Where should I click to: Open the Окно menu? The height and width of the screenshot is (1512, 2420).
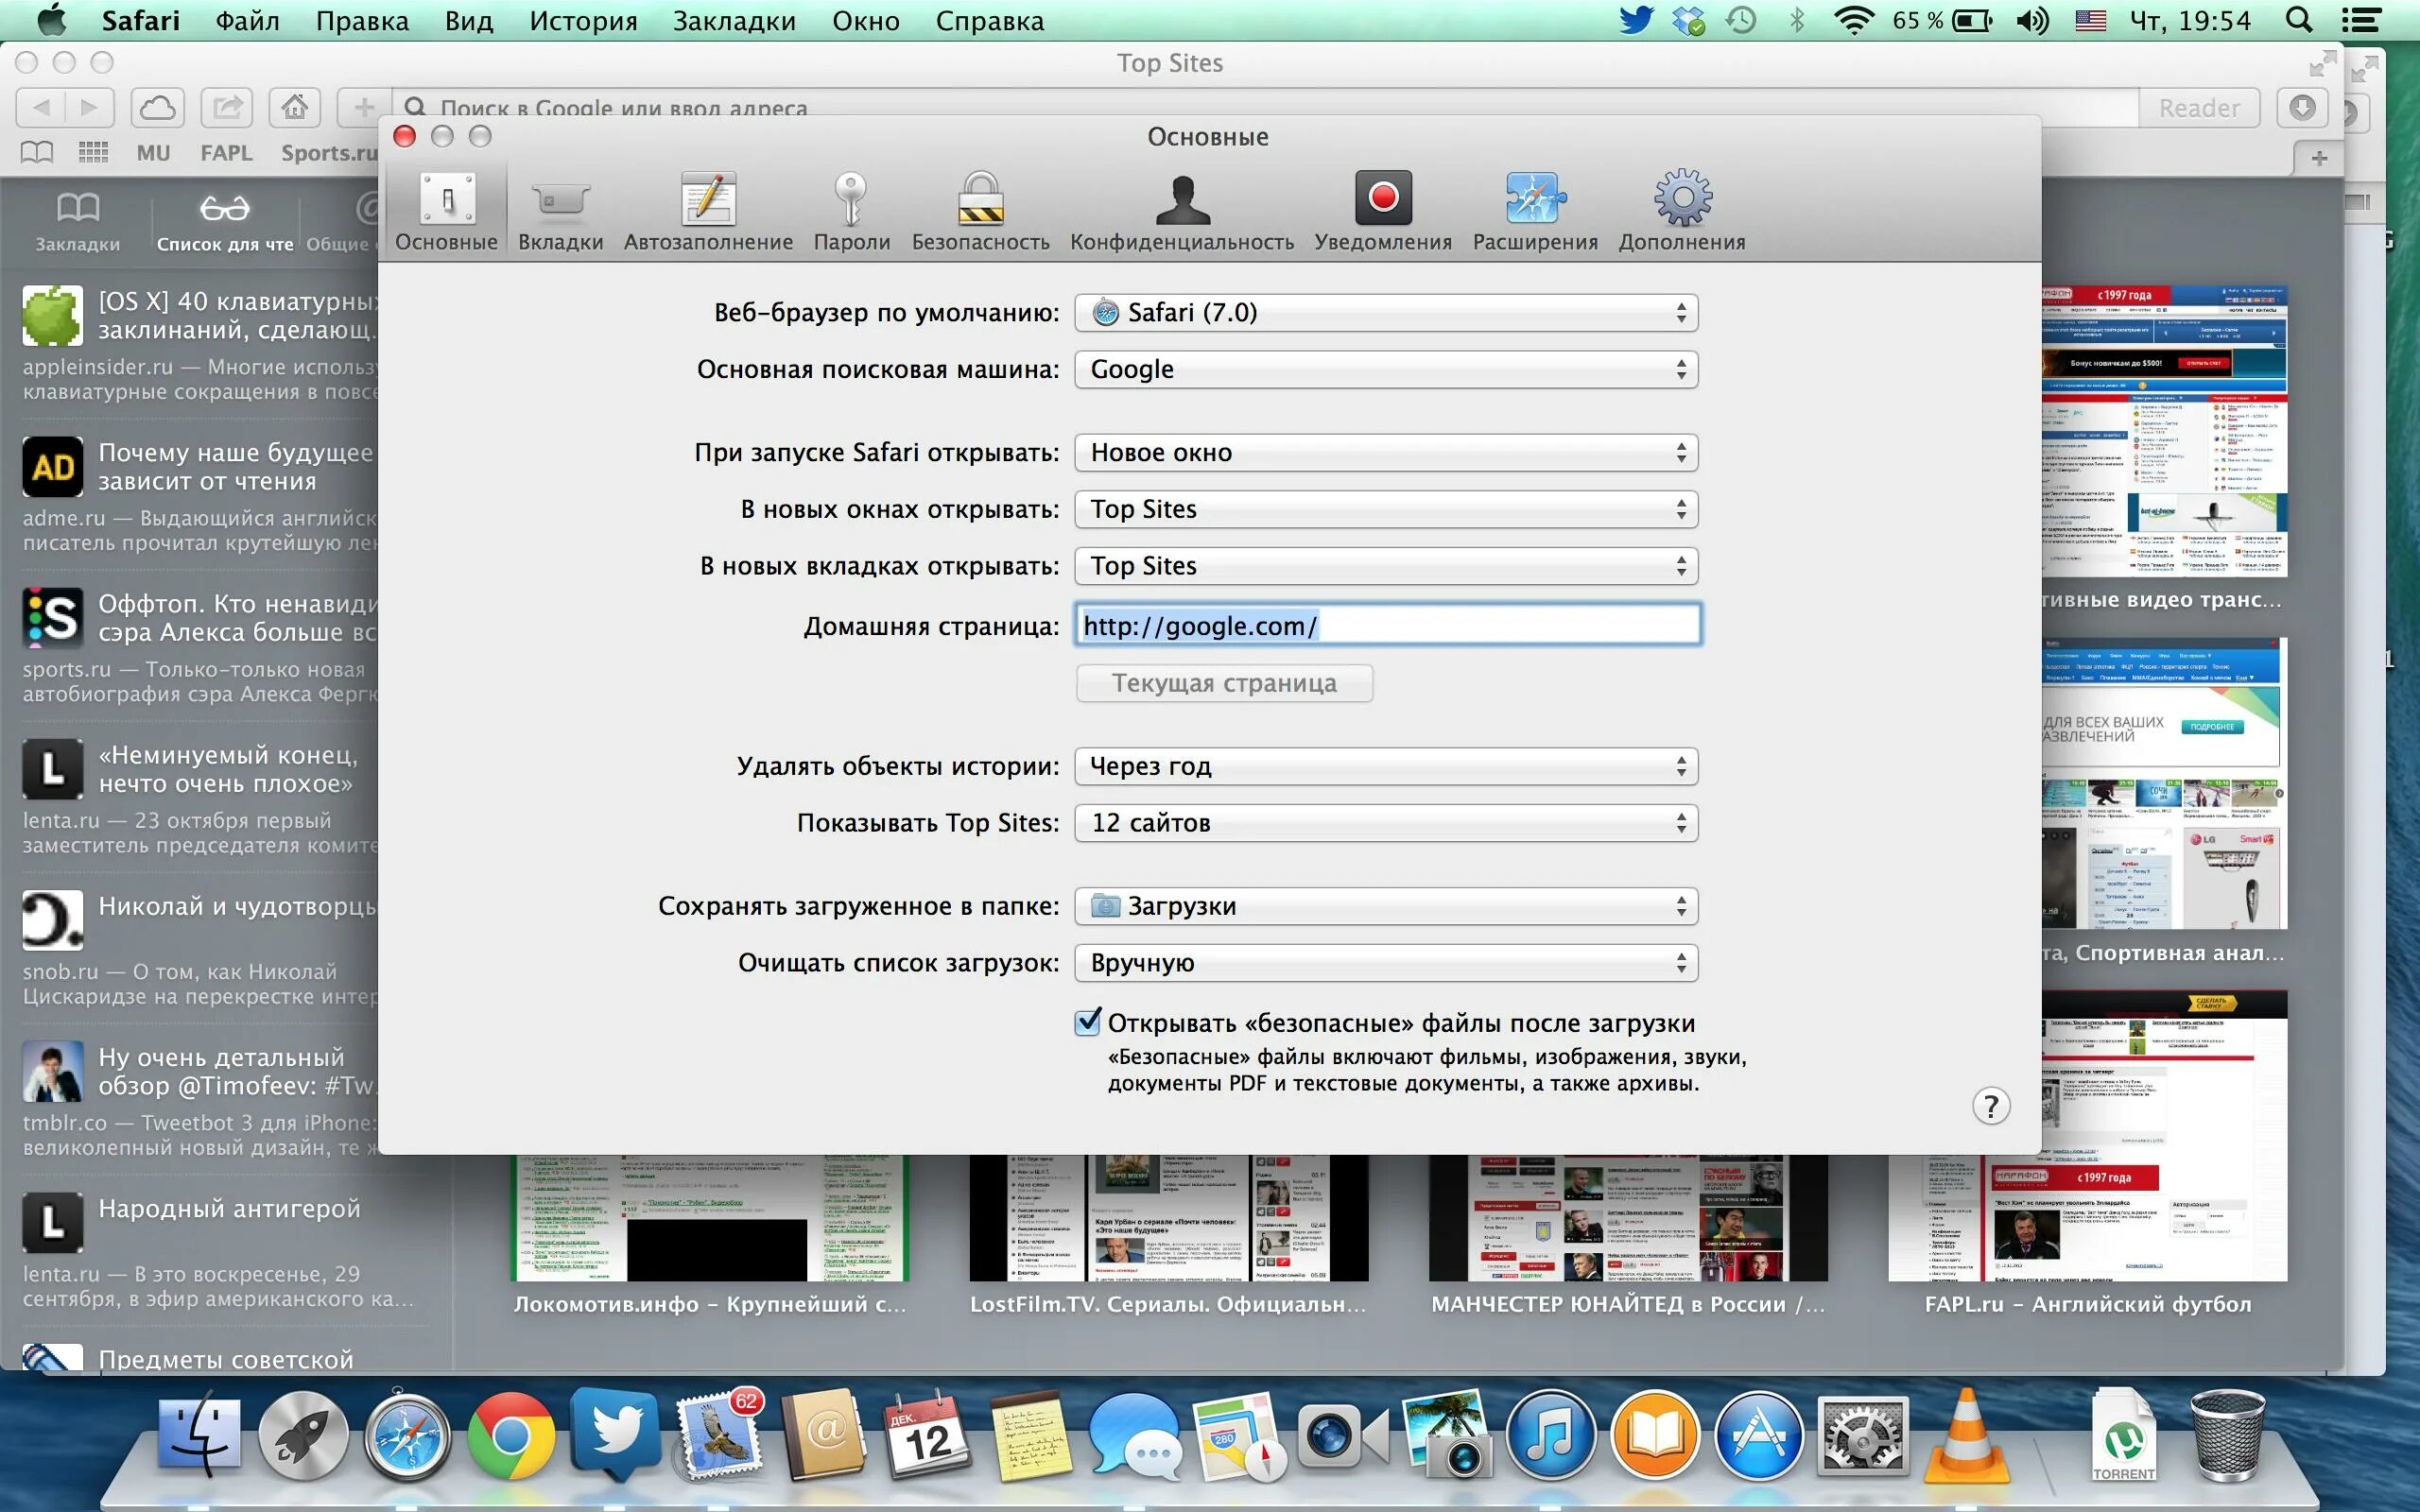click(x=865, y=20)
